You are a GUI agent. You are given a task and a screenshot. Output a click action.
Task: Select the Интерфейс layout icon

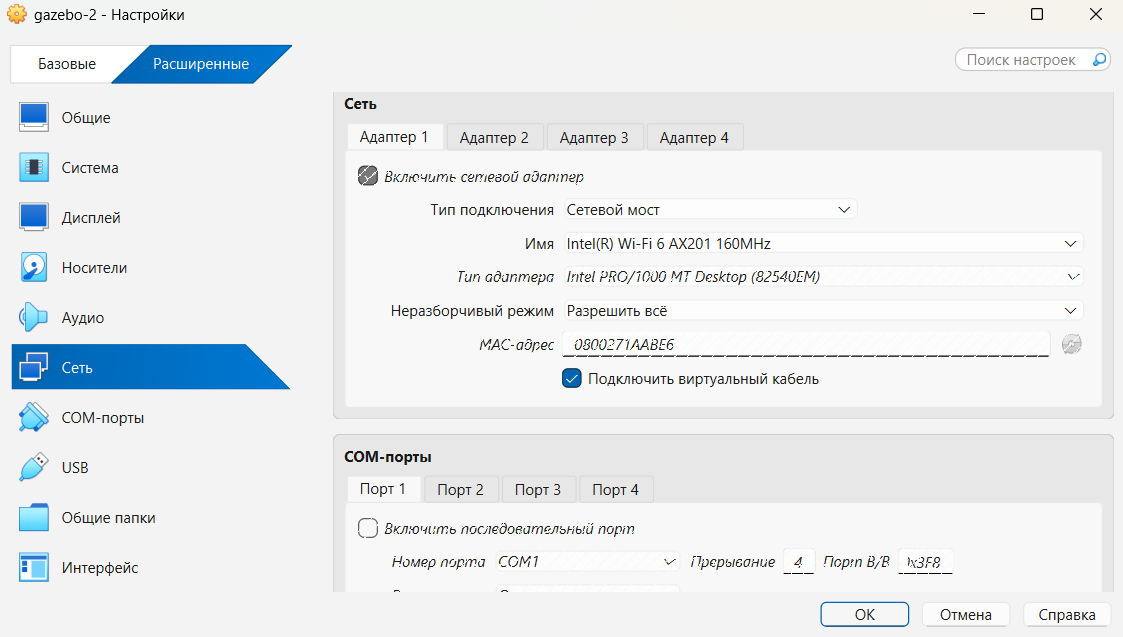34,567
